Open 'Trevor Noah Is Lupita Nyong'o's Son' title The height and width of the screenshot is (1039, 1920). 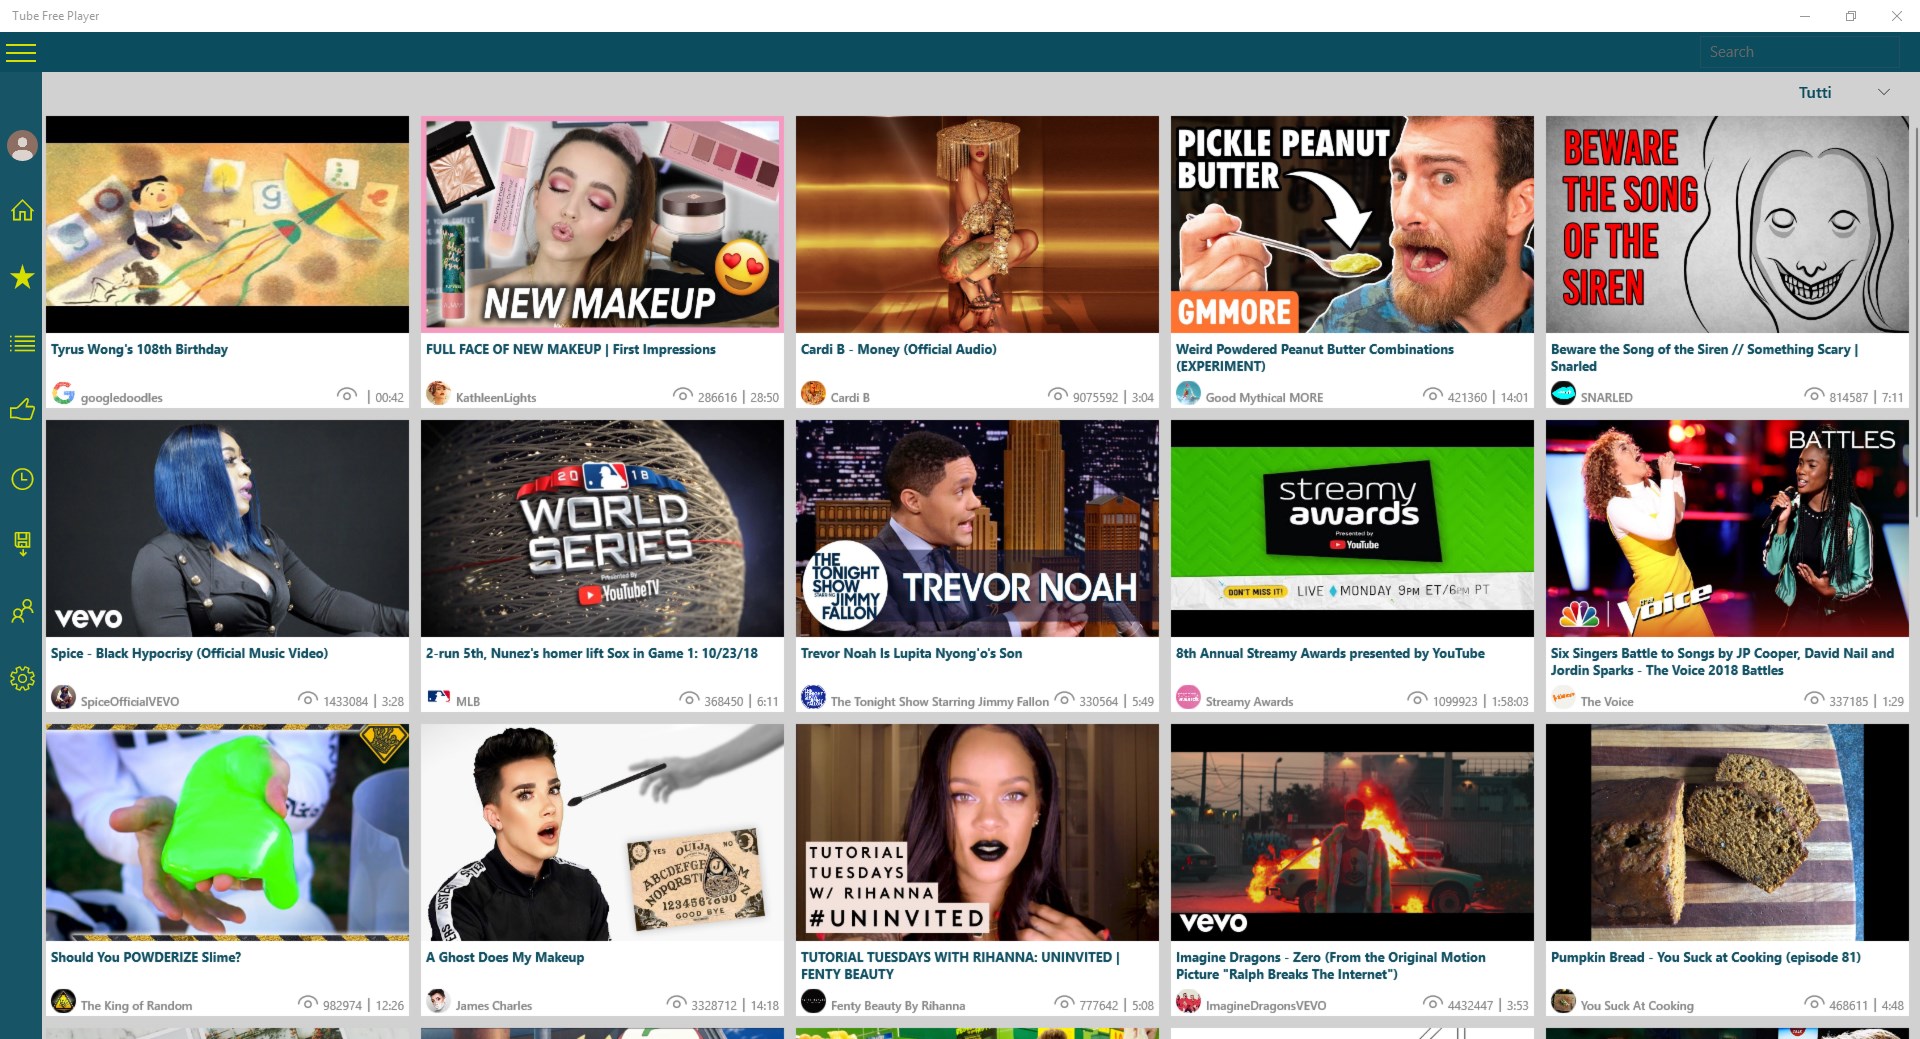911,653
